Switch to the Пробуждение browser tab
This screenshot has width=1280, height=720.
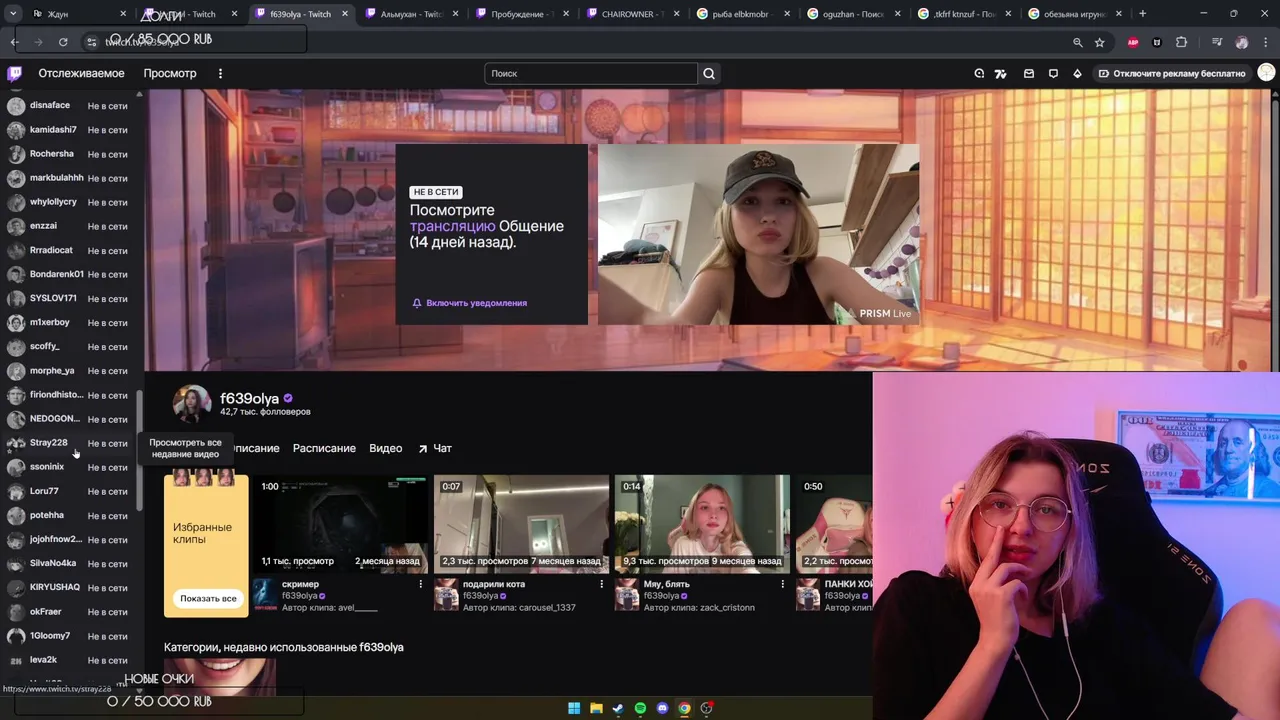pyautogui.click(x=523, y=14)
